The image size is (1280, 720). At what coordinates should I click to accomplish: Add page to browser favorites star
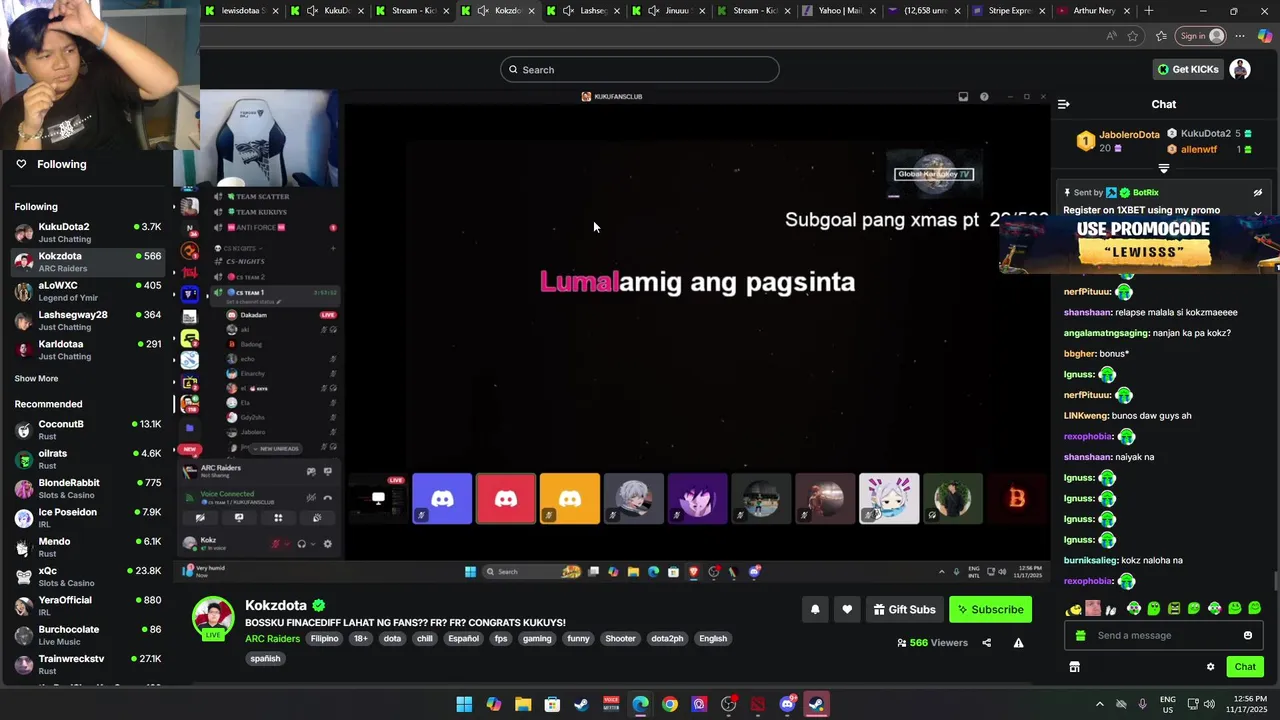pyautogui.click(x=1132, y=36)
